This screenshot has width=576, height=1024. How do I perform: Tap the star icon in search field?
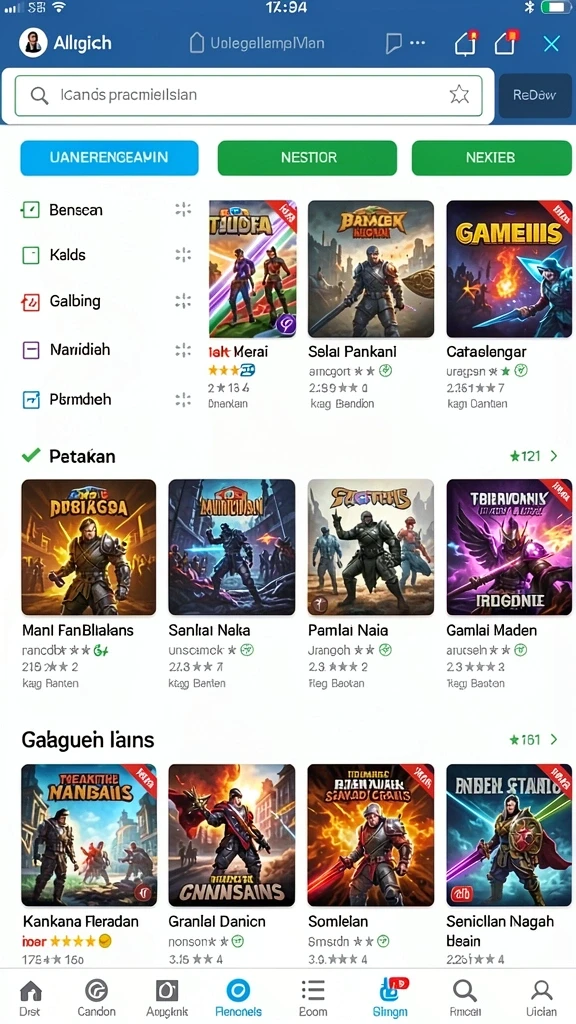pyautogui.click(x=459, y=95)
